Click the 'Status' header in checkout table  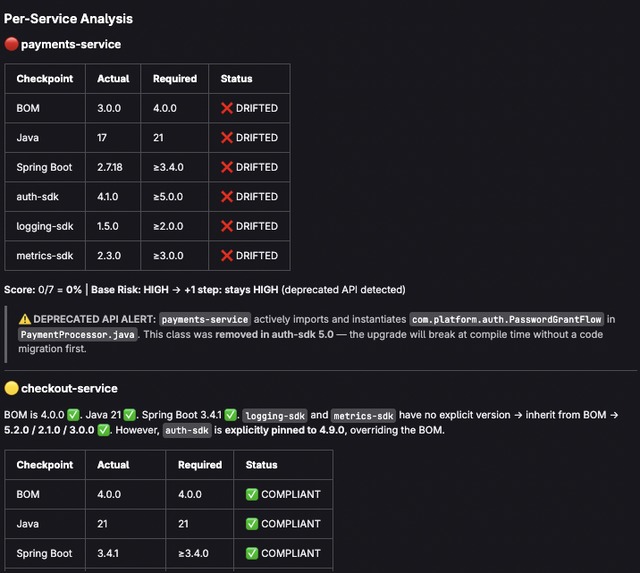(261, 465)
